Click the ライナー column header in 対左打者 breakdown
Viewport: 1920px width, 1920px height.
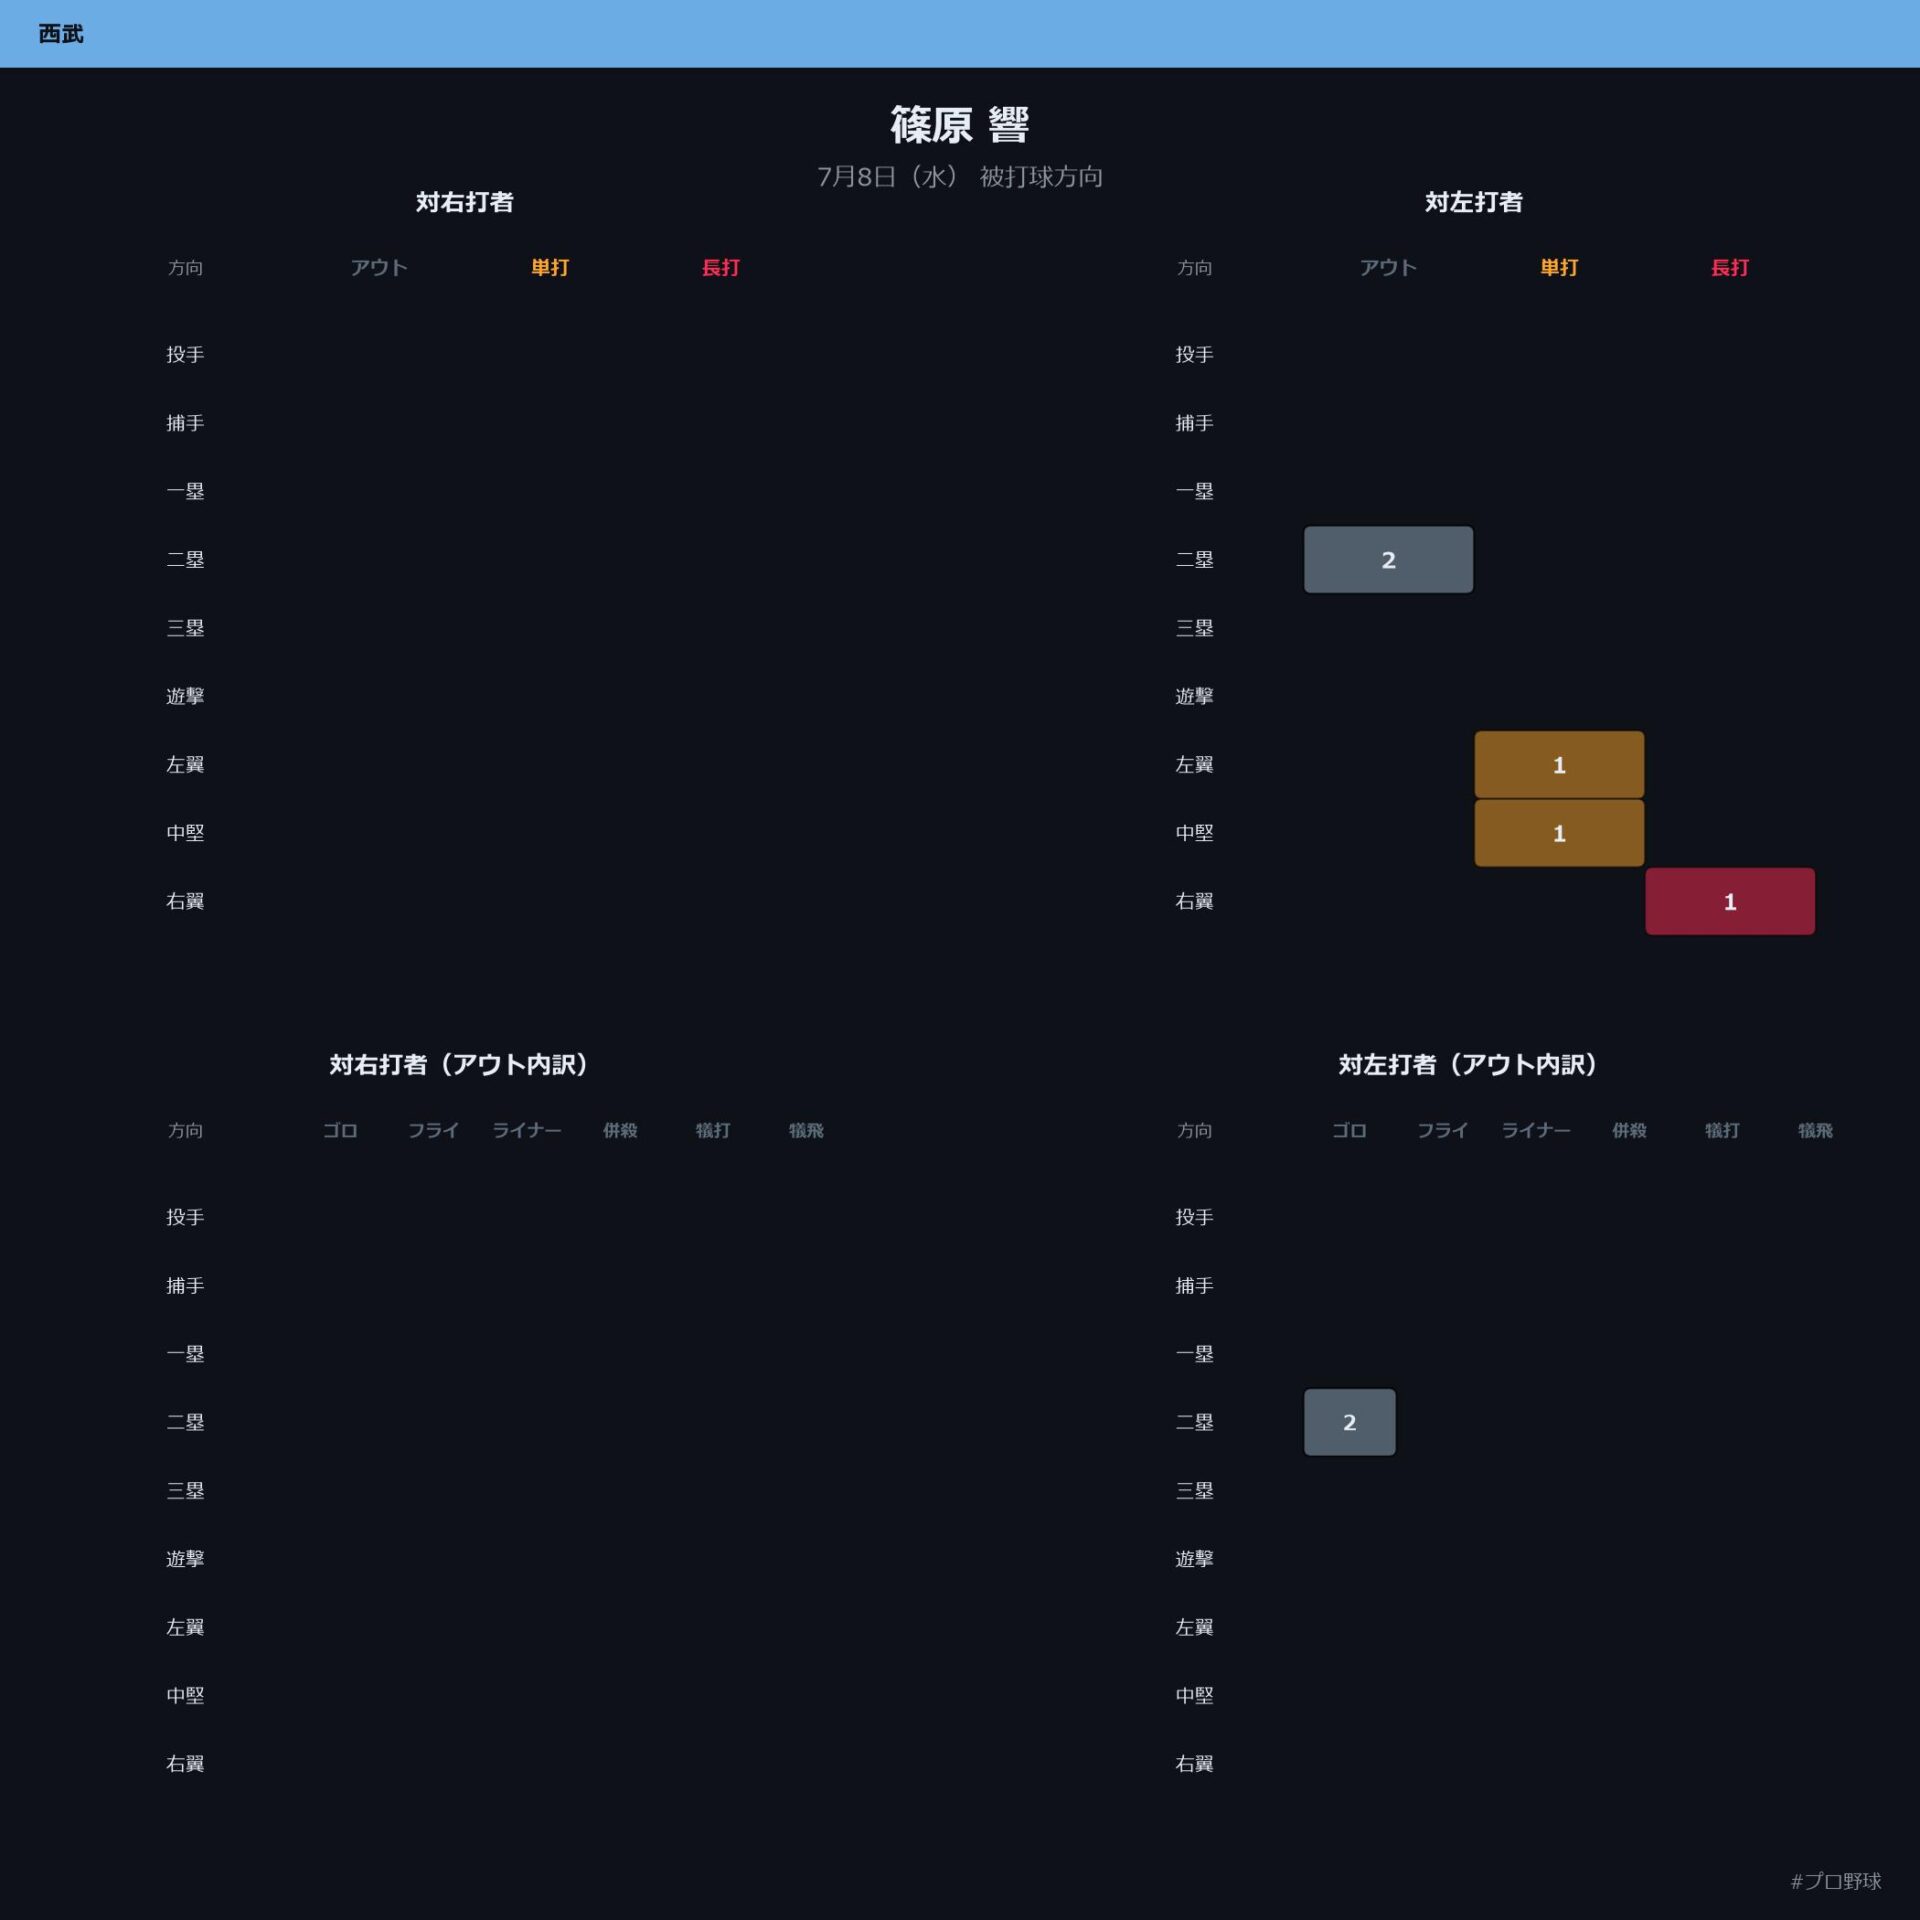pos(1536,1130)
